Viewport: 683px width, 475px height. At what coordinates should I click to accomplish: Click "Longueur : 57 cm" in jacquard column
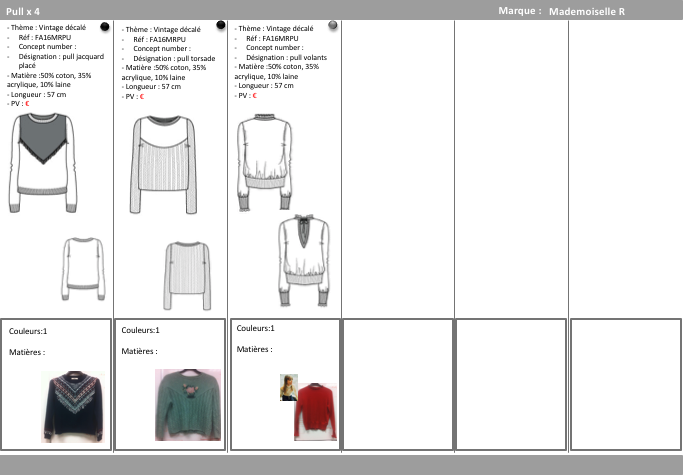pos(38,95)
